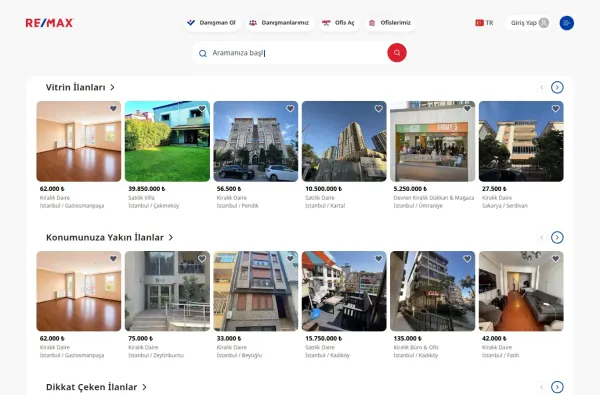Screen dimensions: 600x395
Task: Favorite the 27.500 ₺ Serdivan listing
Action: (556, 109)
